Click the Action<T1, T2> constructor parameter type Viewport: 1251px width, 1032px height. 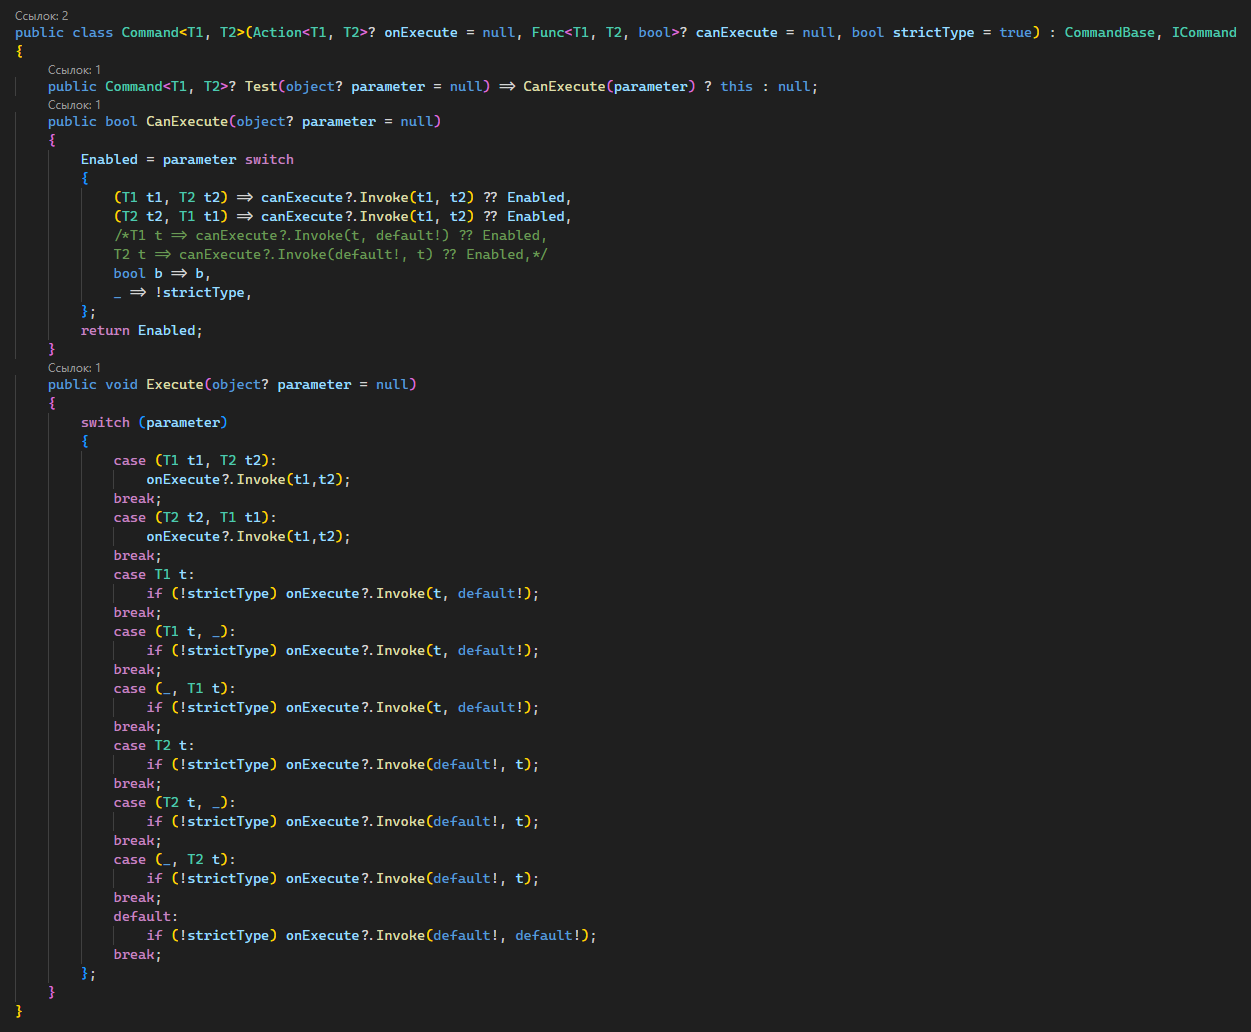click(x=315, y=32)
